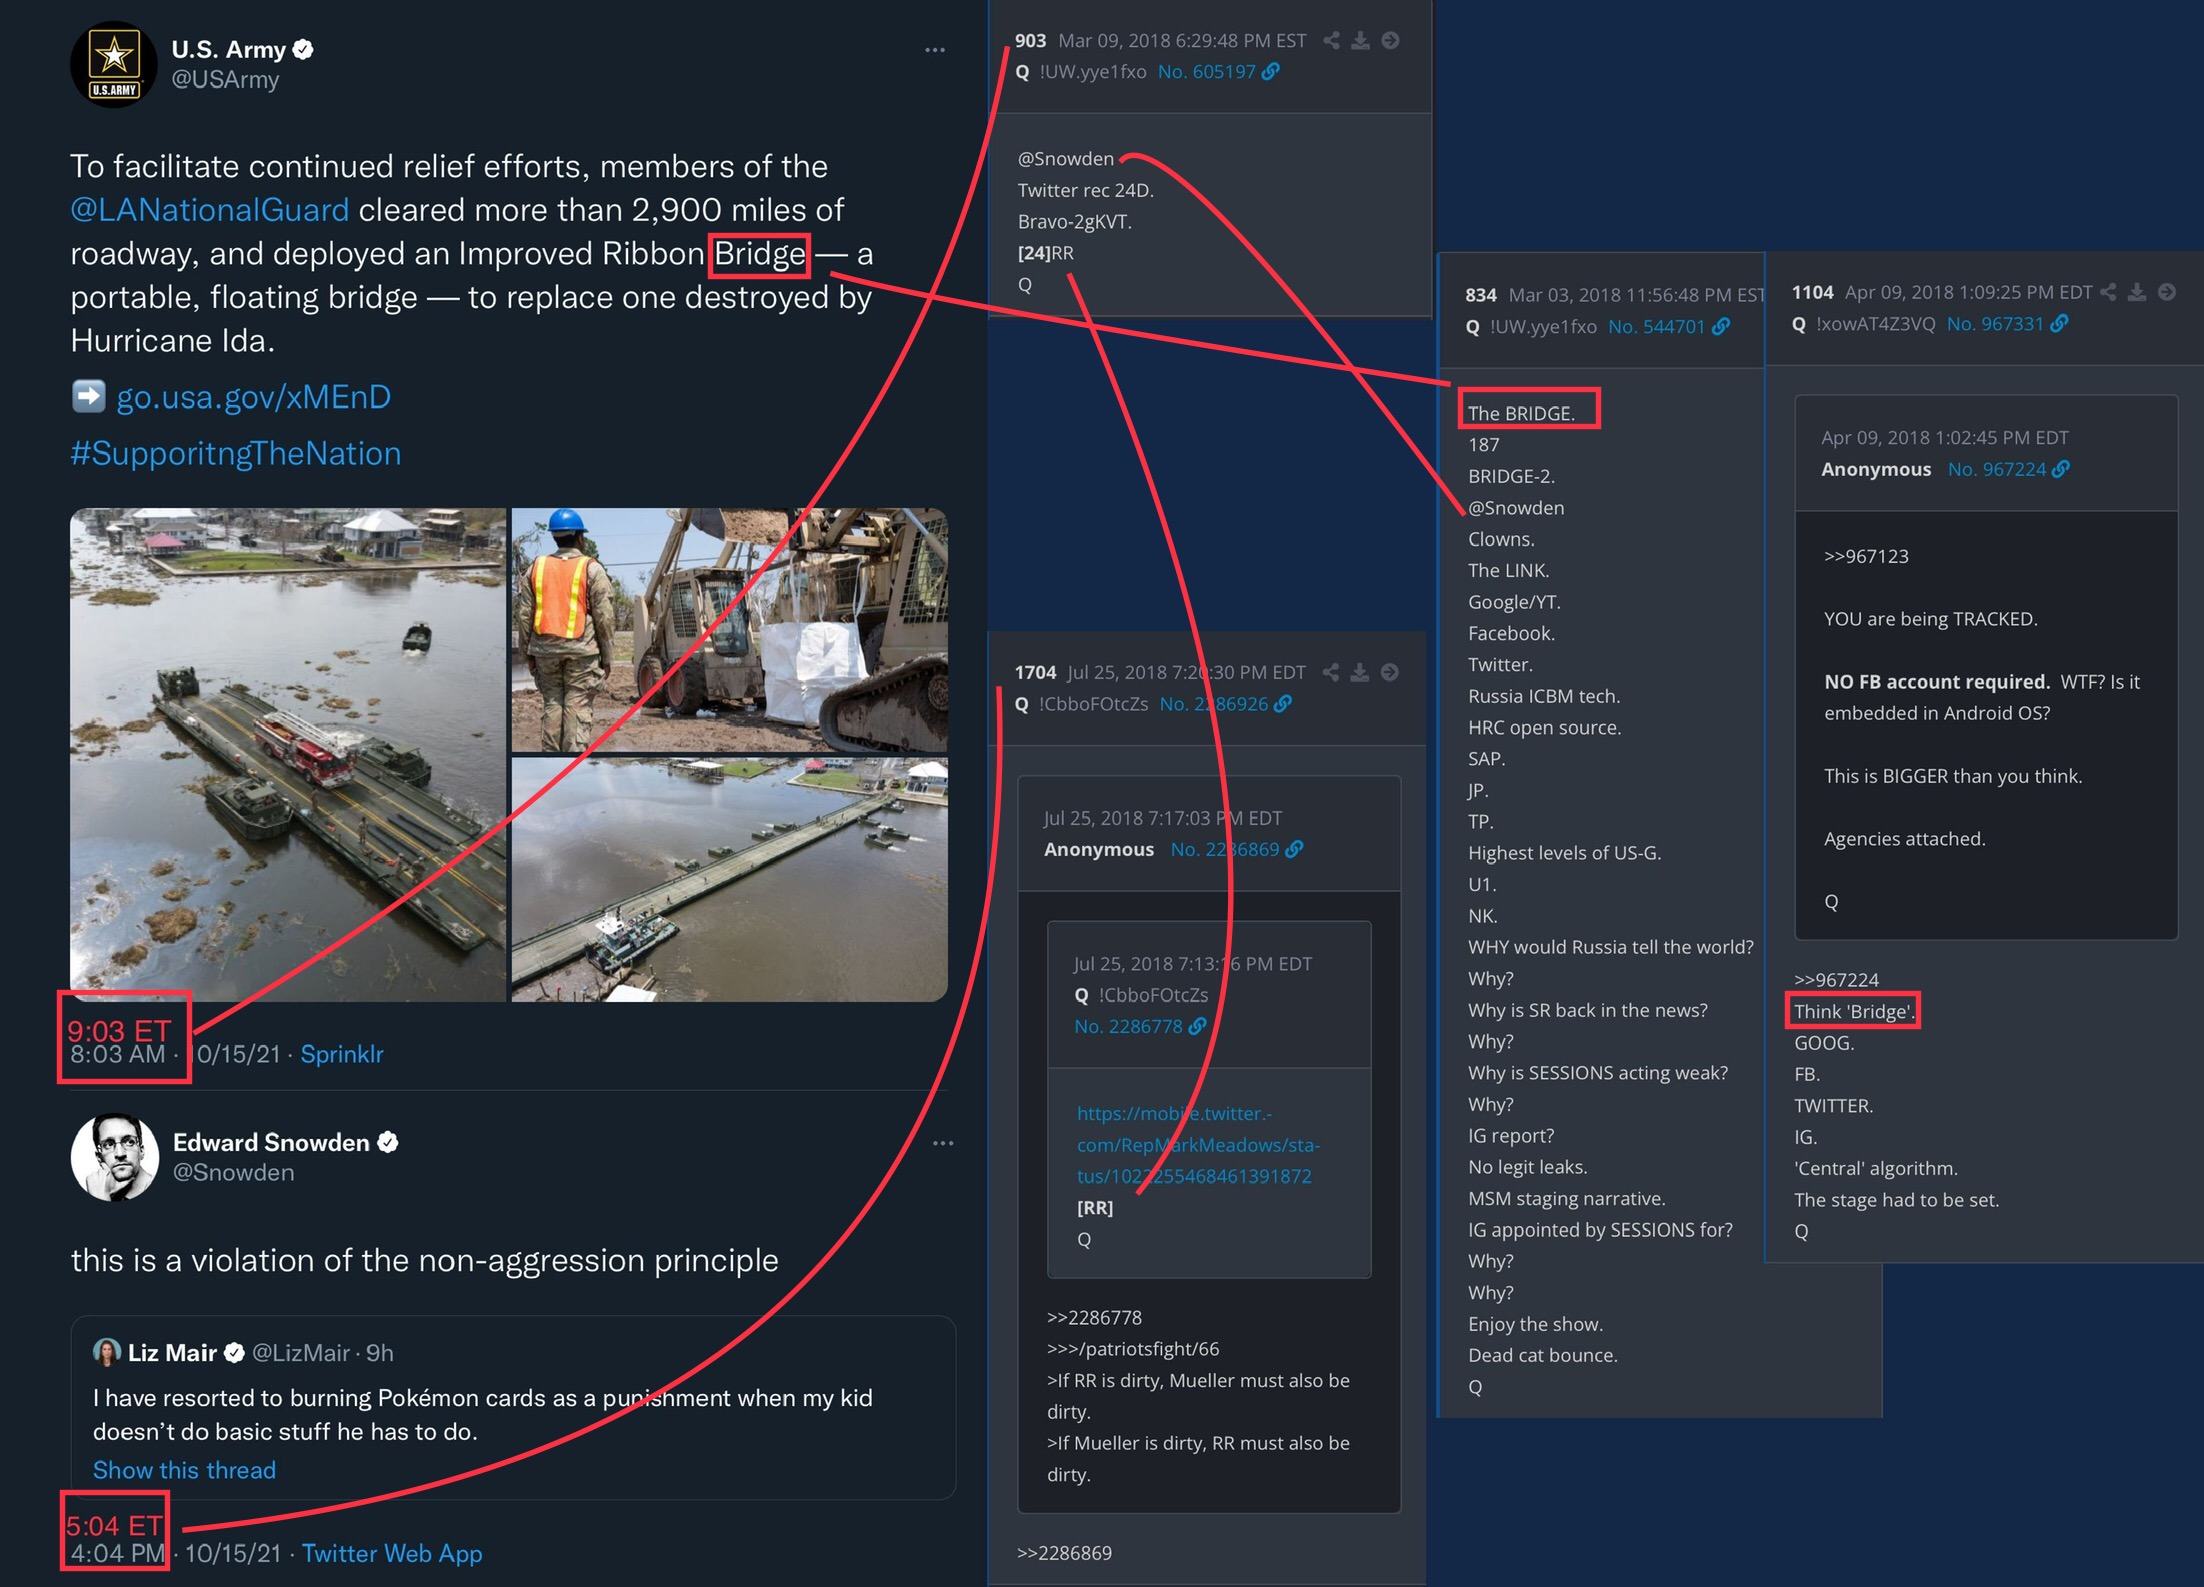Image resolution: width=2204 pixels, height=1587 pixels.
Task: Click the link icon beside Anonymous No. 2286869
Action: point(1294,849)
